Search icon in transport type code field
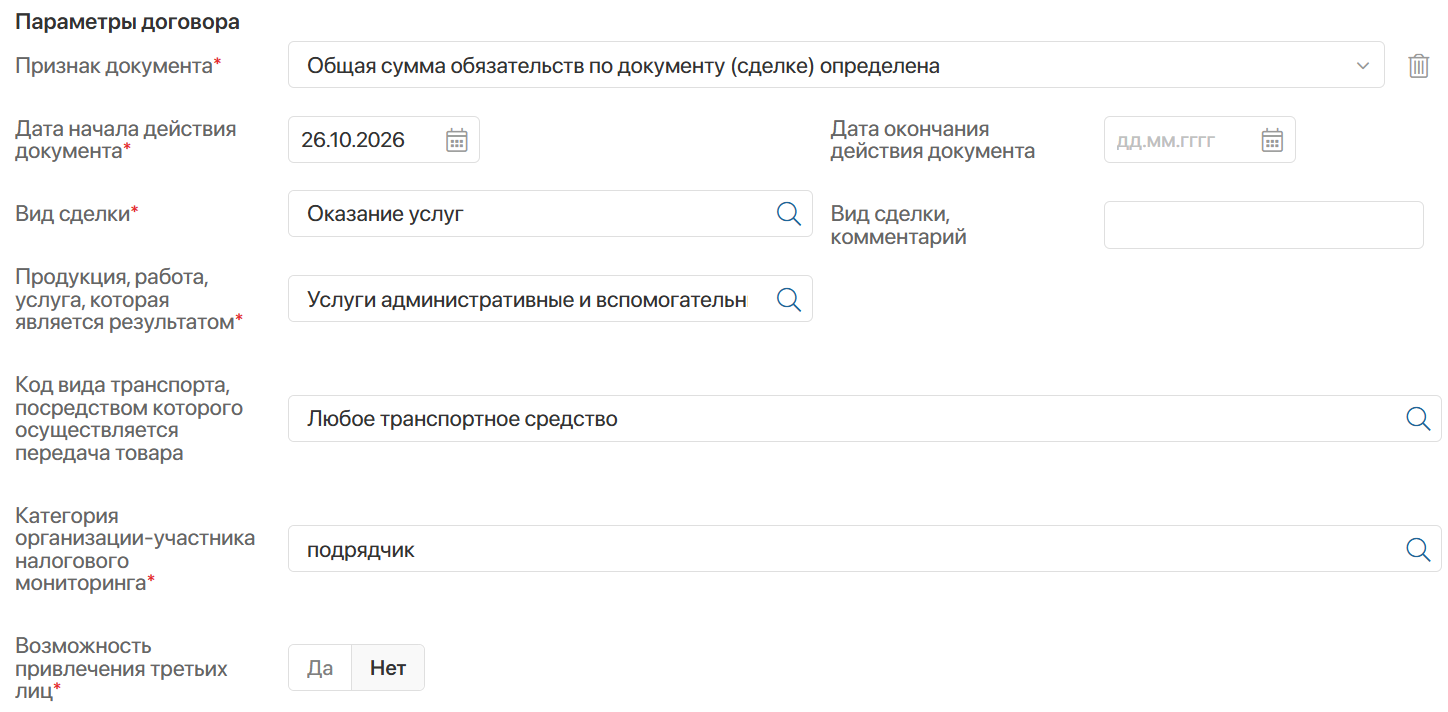The image size is (1448, 712). pyautogui.click(x=1418, y=418)
